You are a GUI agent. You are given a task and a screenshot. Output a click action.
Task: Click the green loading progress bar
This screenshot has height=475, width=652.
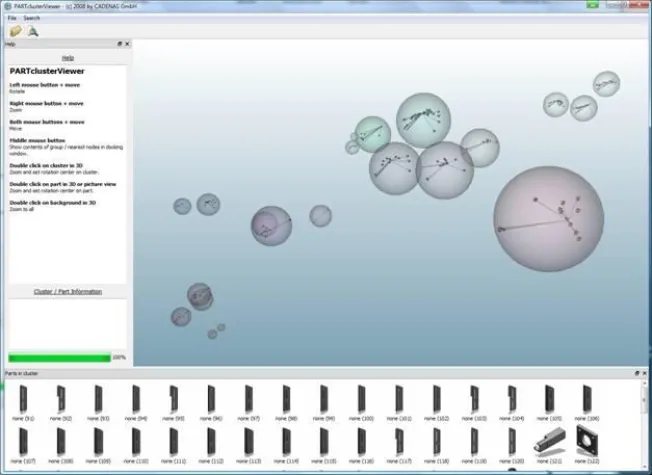[59, 357]
